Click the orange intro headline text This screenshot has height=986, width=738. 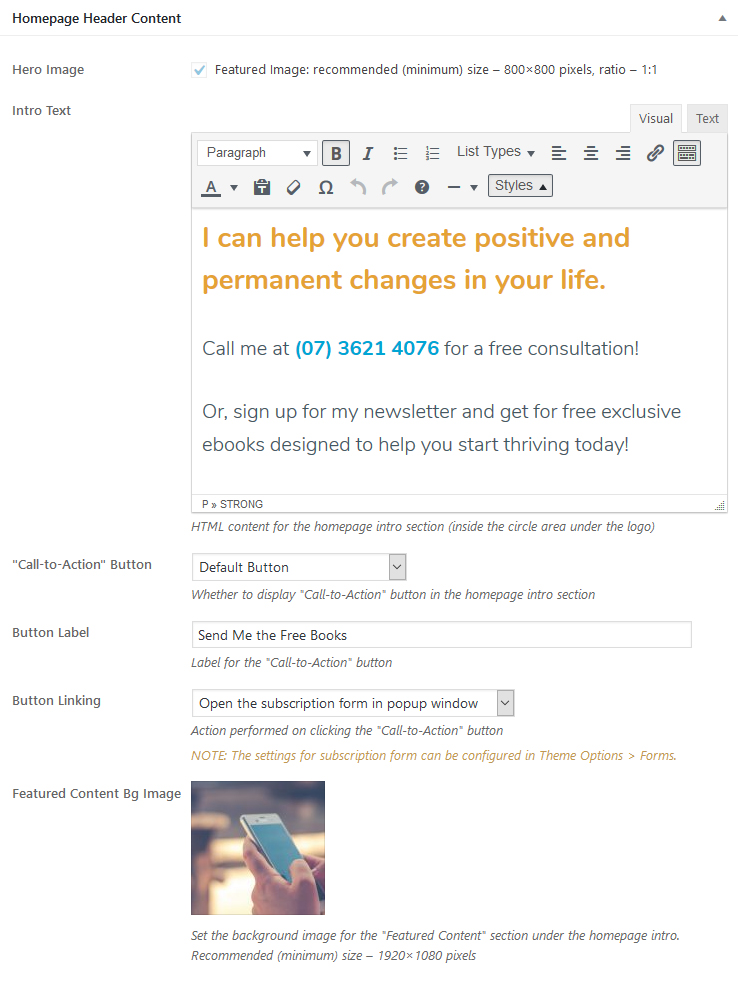coord(416,258)
